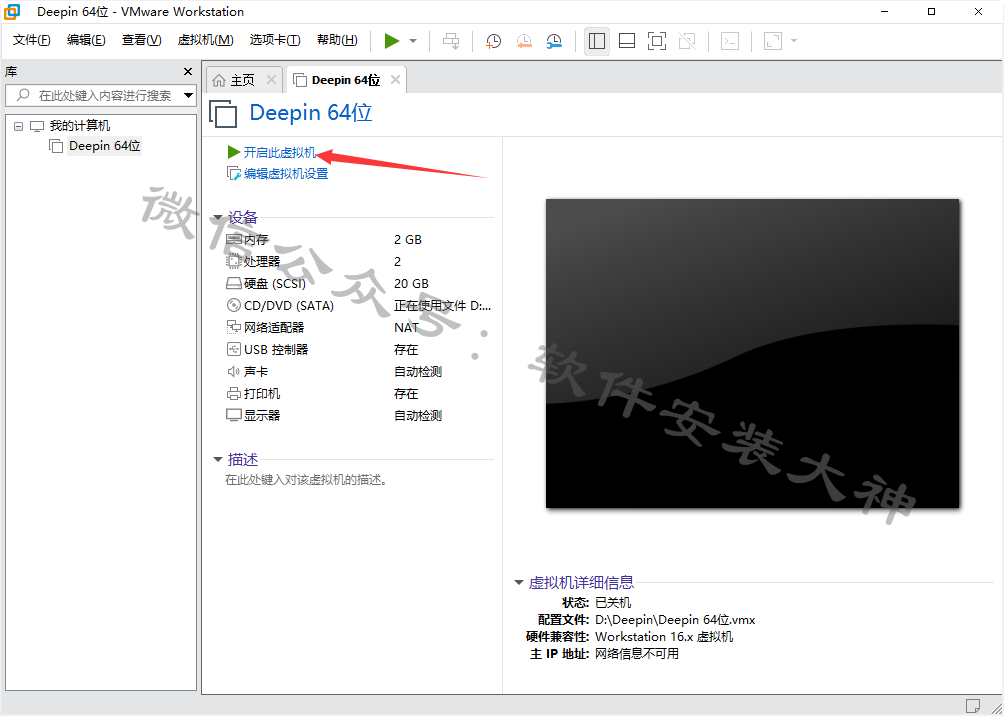Collapse the 设备 section
Image resolution: width=1004 pixels, height=716 pixels.
coord(218,218)
